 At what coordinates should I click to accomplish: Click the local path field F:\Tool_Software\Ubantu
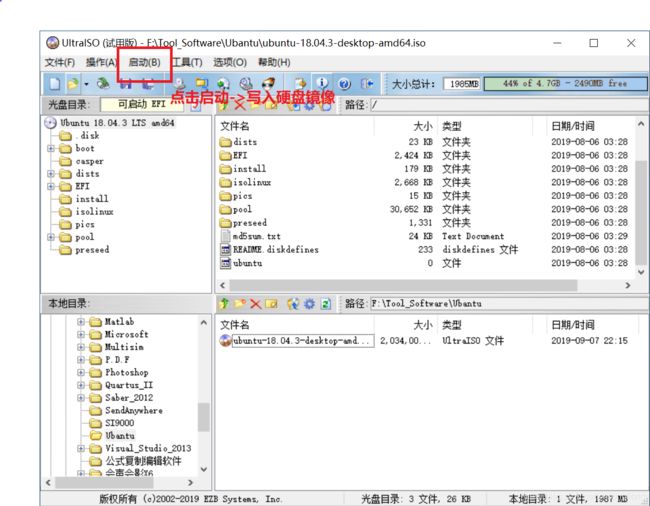[509, 303]
